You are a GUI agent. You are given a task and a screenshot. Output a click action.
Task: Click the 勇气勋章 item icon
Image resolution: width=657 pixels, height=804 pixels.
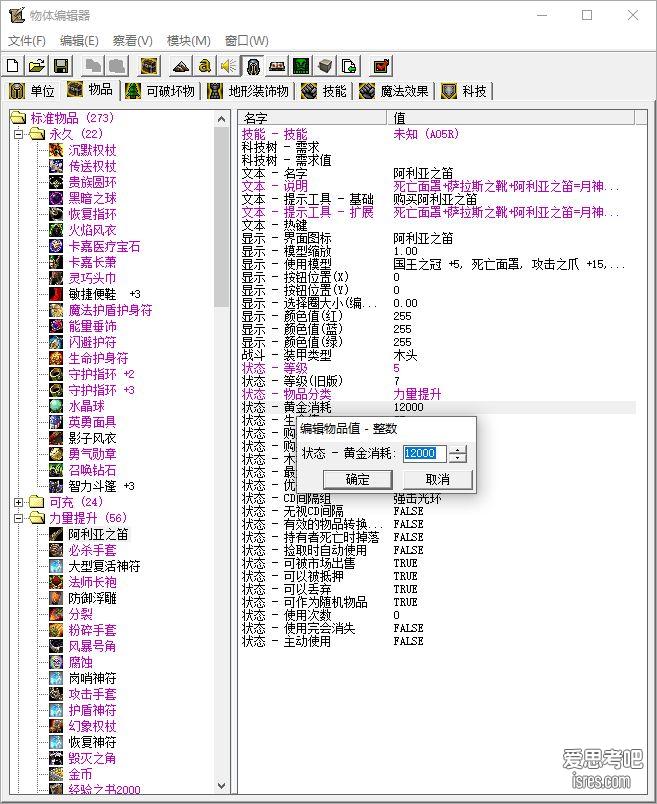56,454
